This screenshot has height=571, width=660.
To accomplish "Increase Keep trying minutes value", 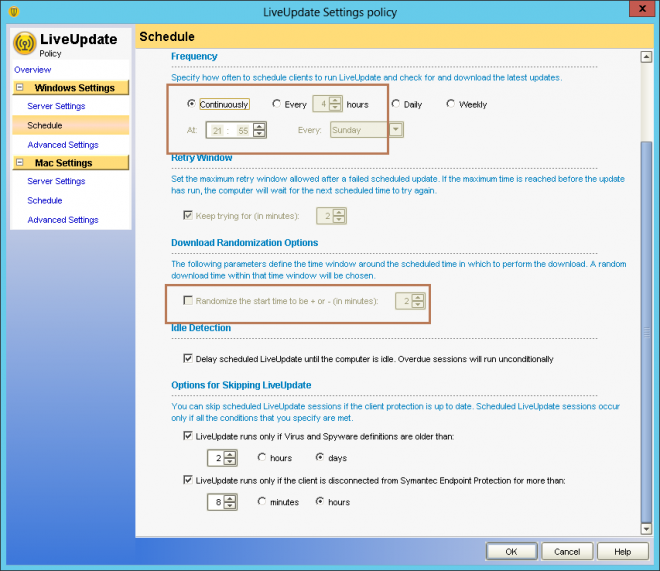I will (339, 212).
